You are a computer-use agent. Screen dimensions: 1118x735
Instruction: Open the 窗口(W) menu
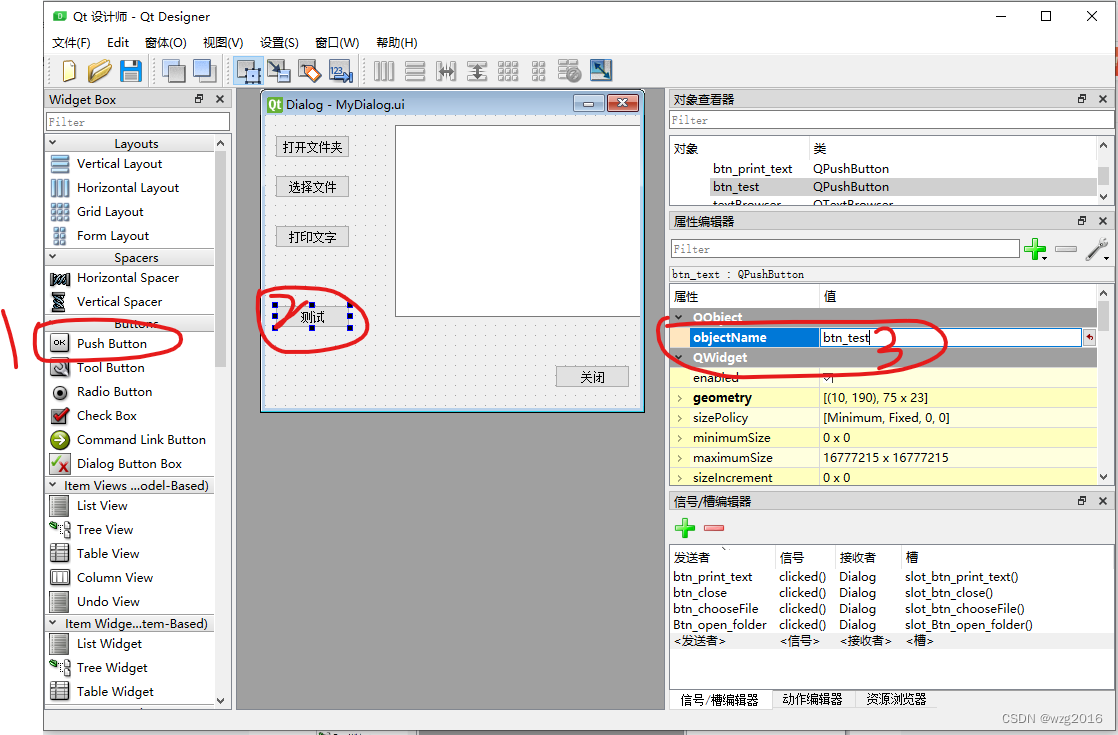tap(337, 42)
